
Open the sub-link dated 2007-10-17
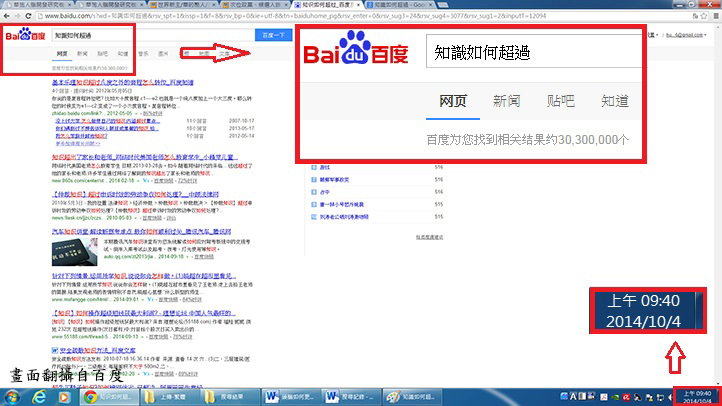[108, 121]
